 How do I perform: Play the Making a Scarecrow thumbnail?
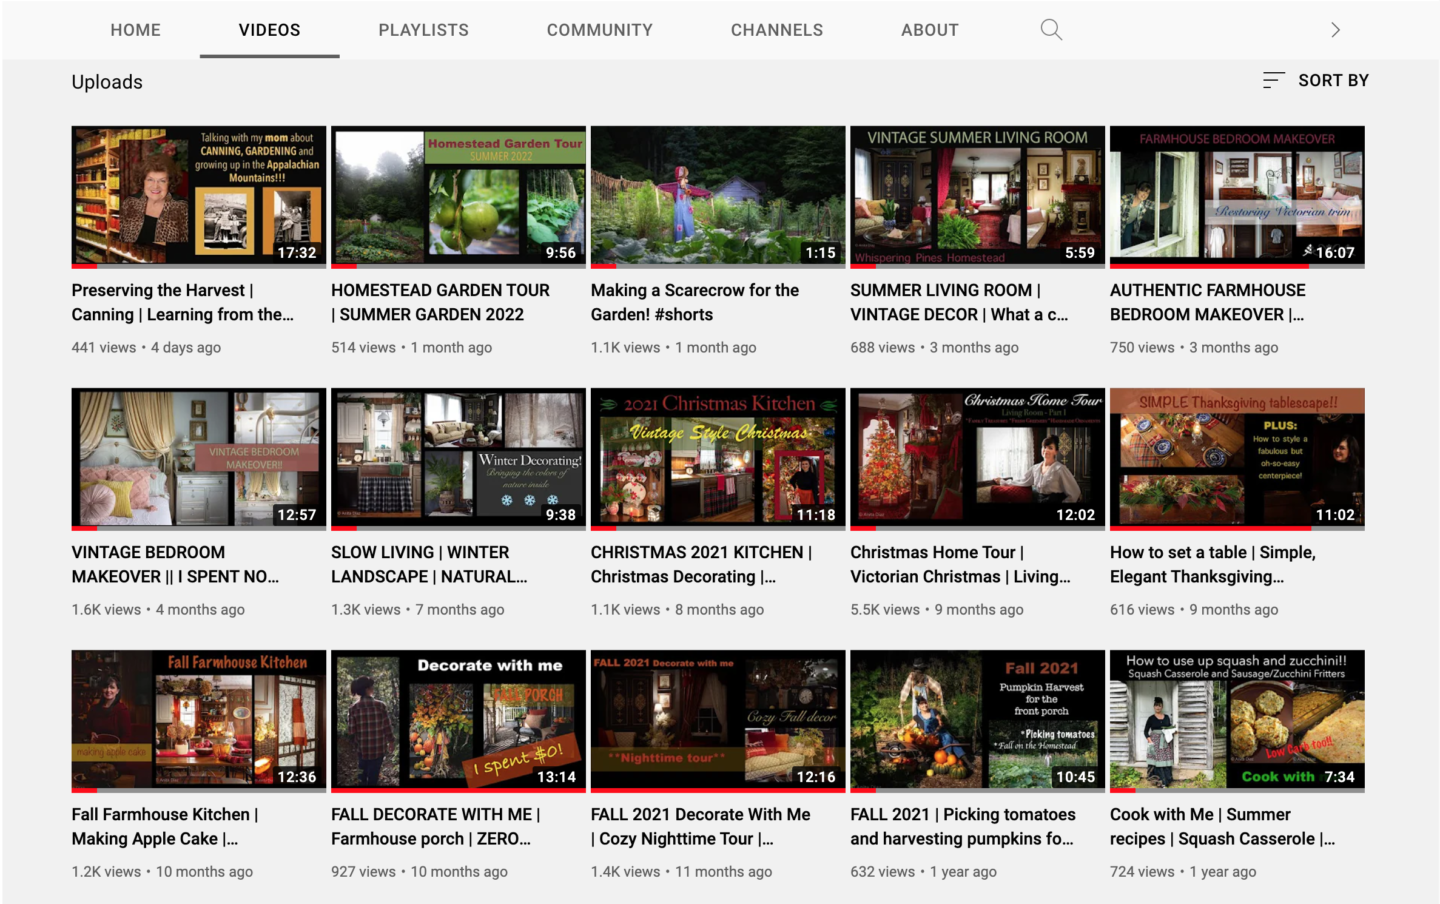click(717, 196)
